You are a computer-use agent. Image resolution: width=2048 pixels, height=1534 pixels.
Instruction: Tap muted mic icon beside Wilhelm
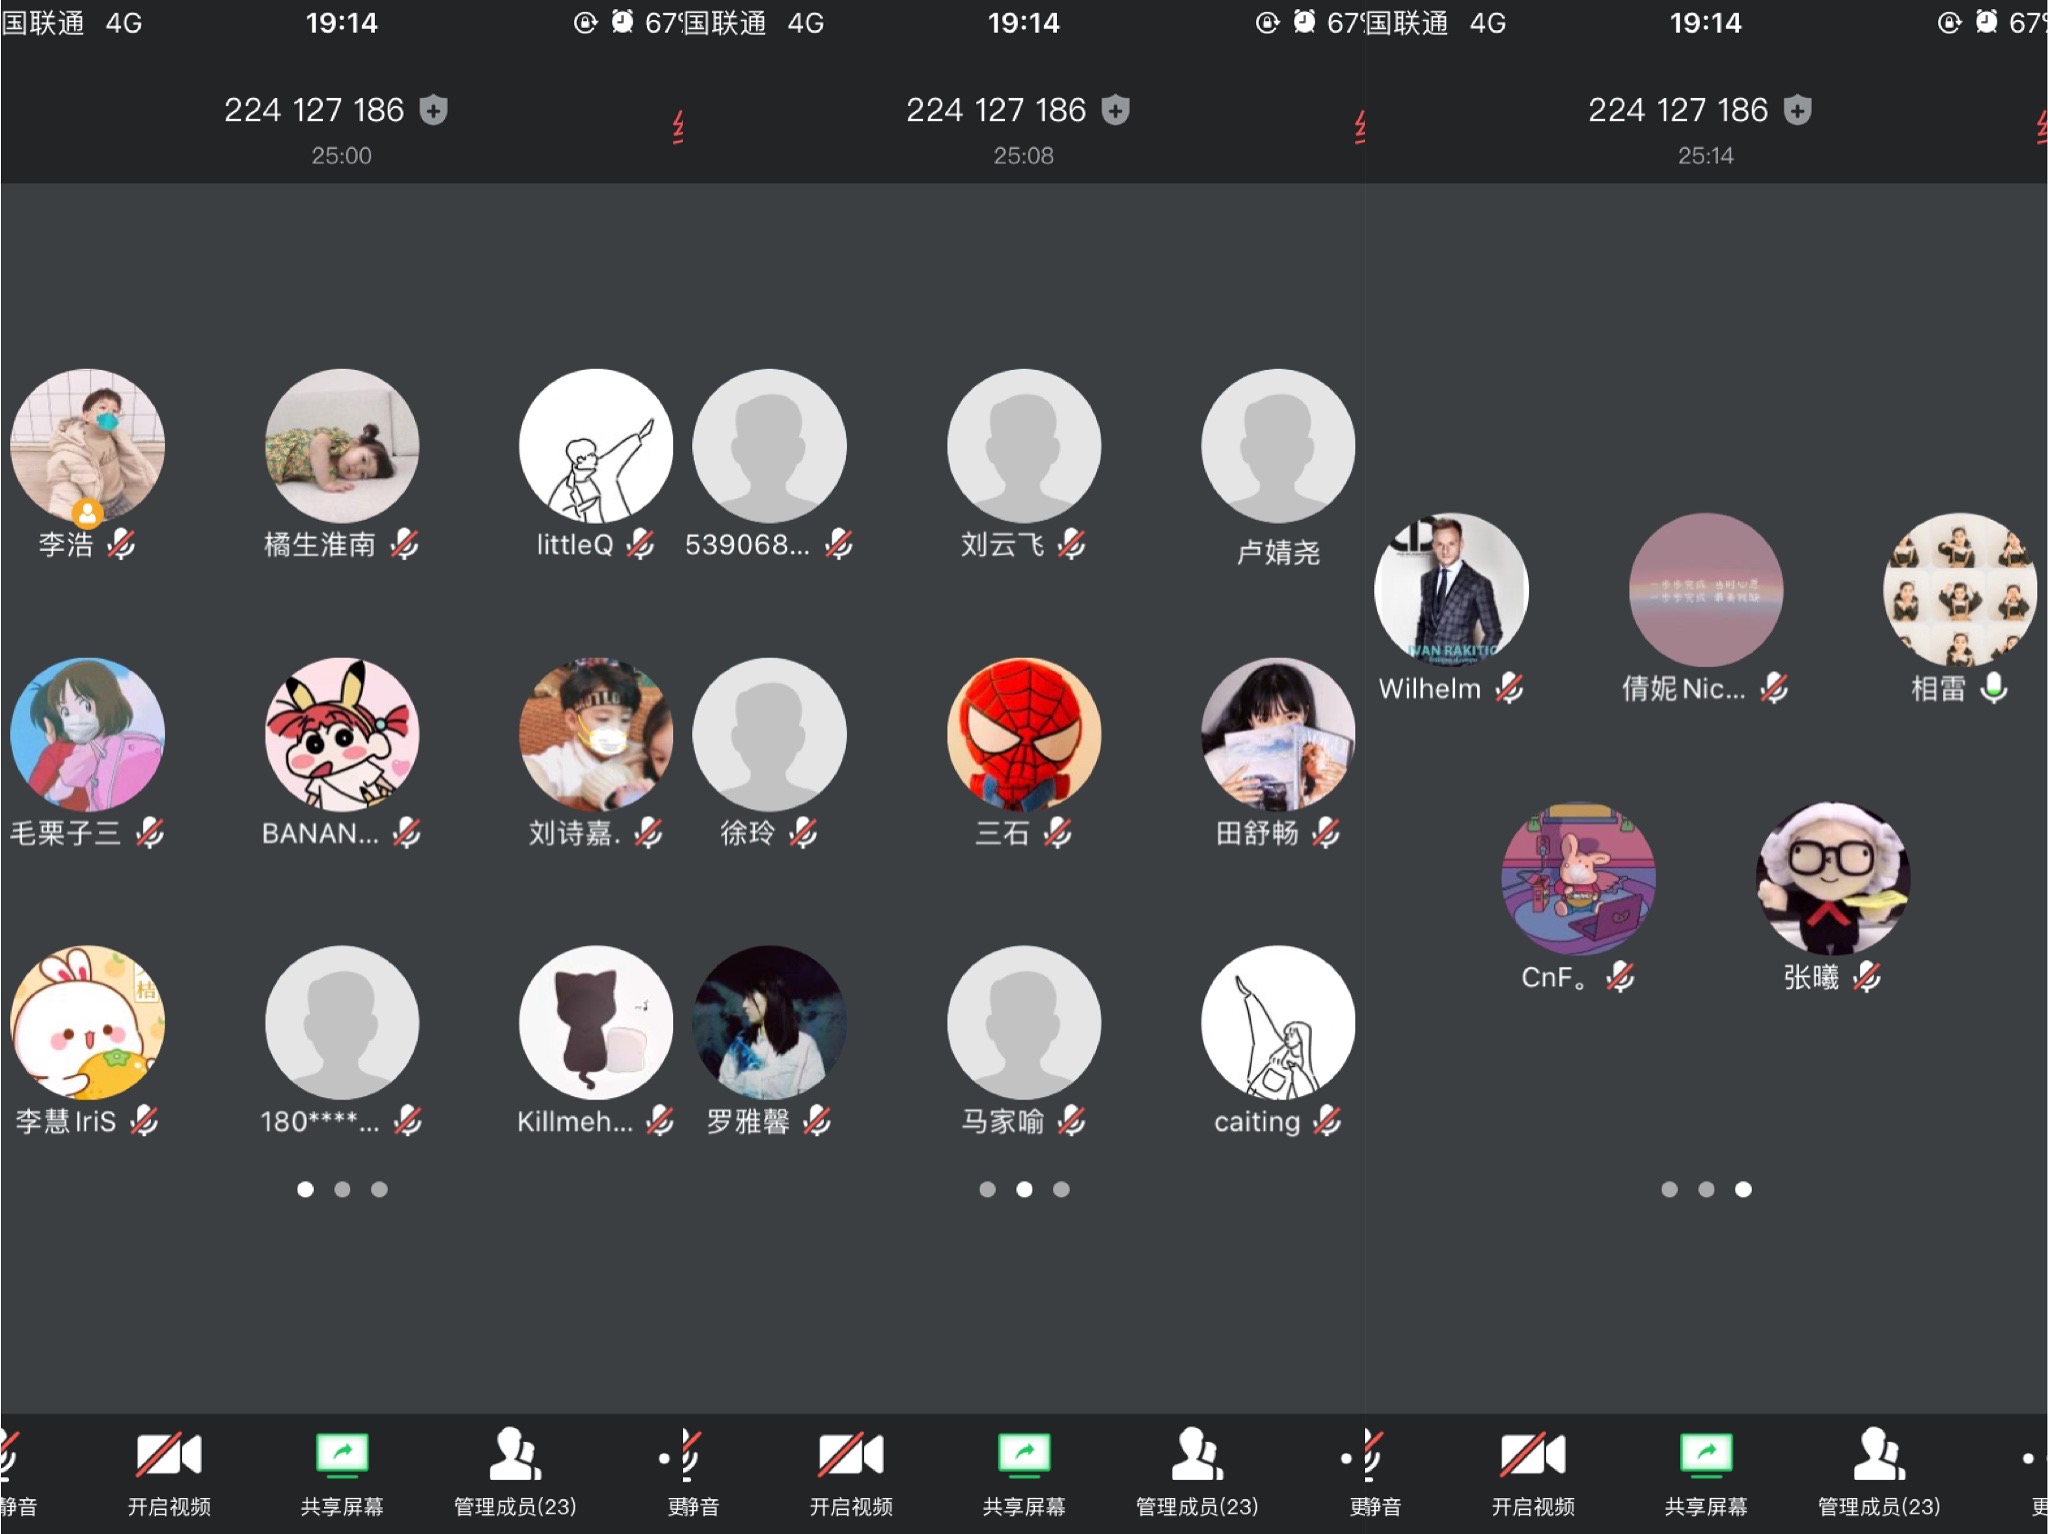(1510, 688)
